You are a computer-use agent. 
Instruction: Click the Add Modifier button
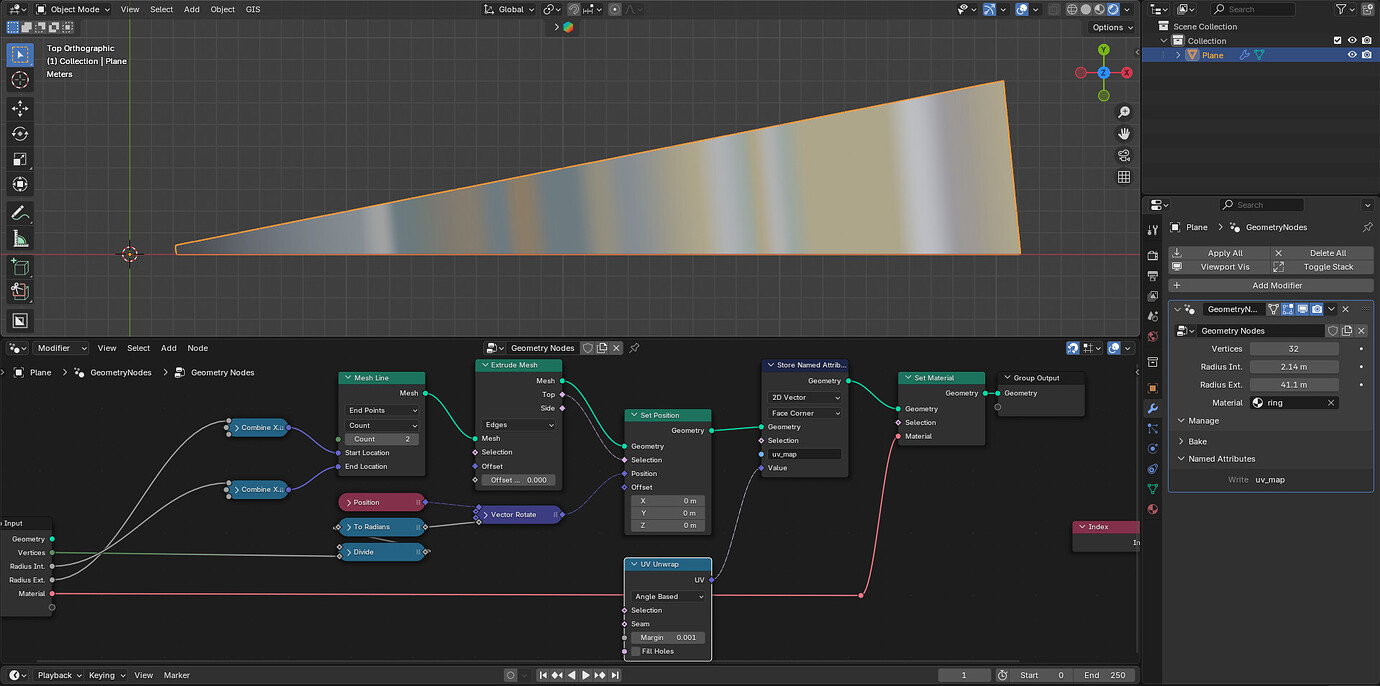[x=1271, y=285]
